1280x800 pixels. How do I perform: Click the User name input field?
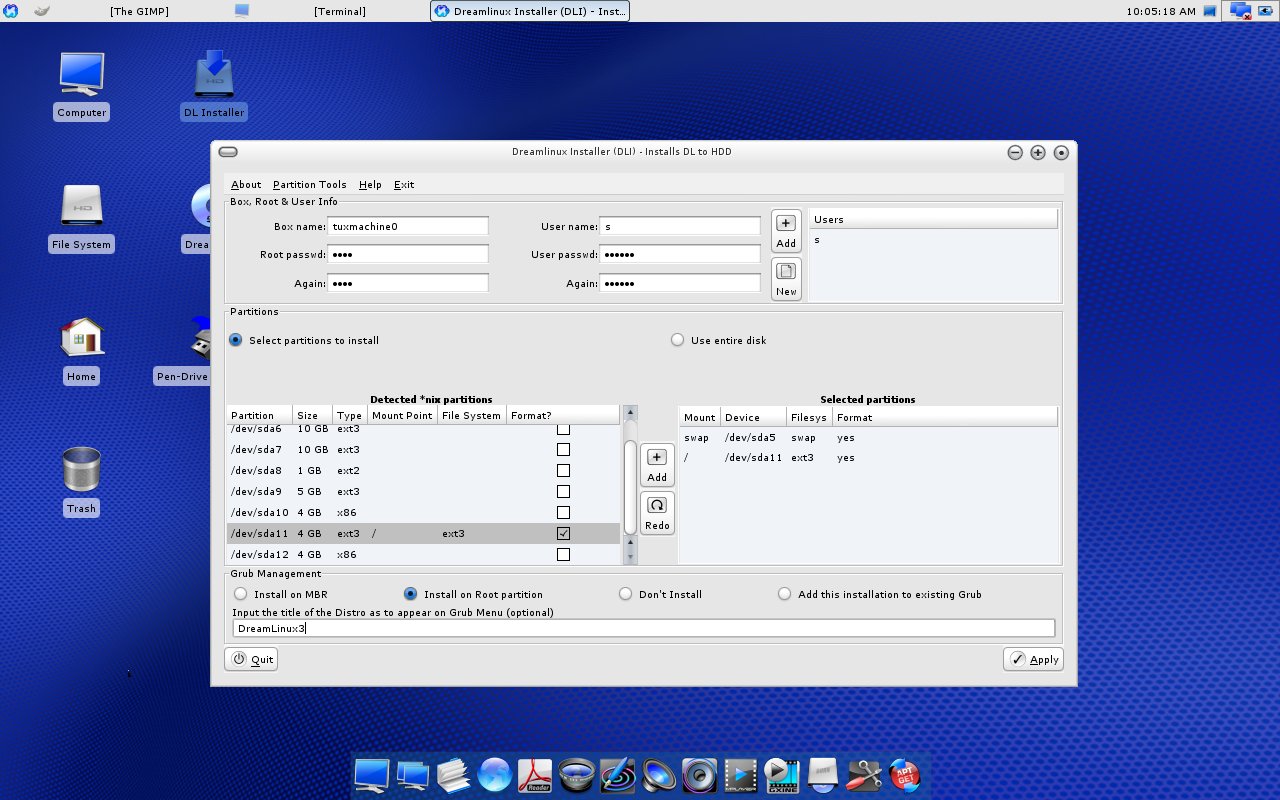click(x=680, y=227)
